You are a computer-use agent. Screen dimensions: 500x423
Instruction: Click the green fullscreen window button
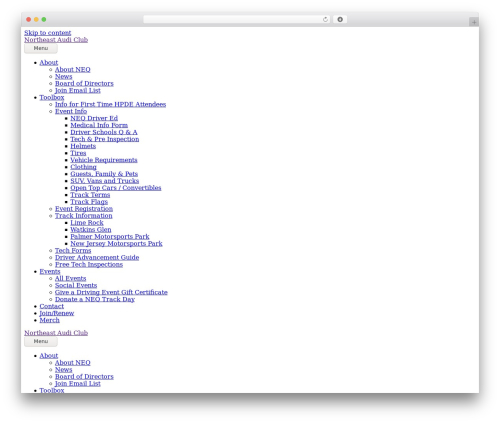tap(44, 20)
